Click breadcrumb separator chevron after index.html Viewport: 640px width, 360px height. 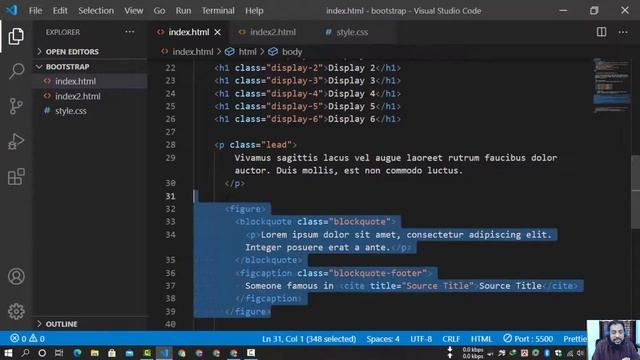[x=219, y=52]
